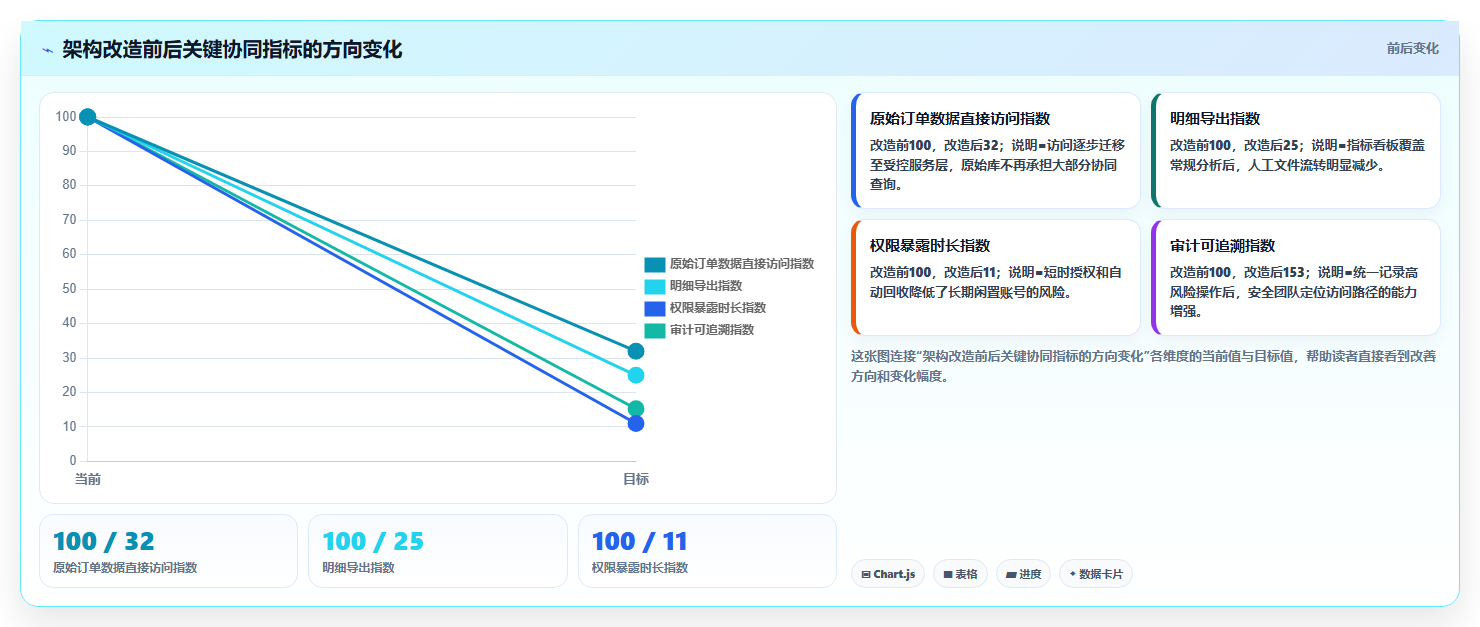Click the 表格 tag chip
The image size is (1480, 627).
(x=960, y=574)
